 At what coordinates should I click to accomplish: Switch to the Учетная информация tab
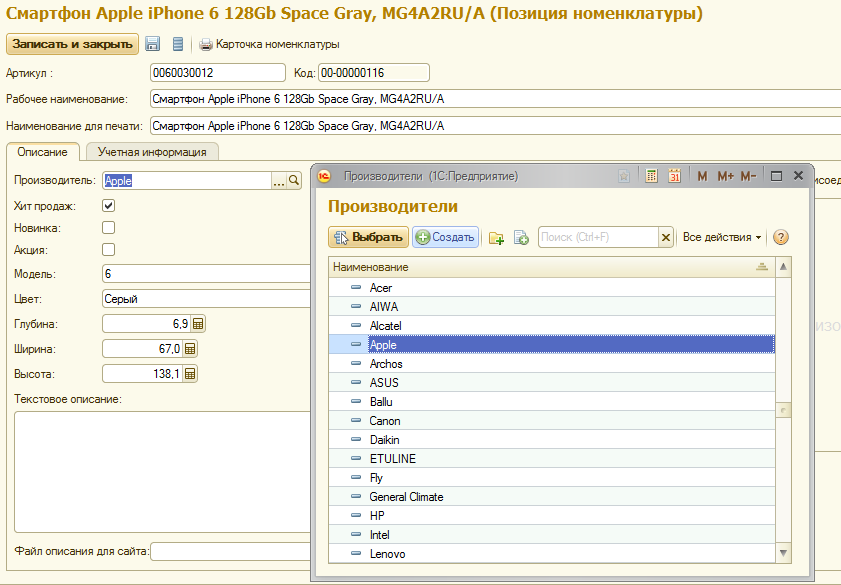[152, 152]
